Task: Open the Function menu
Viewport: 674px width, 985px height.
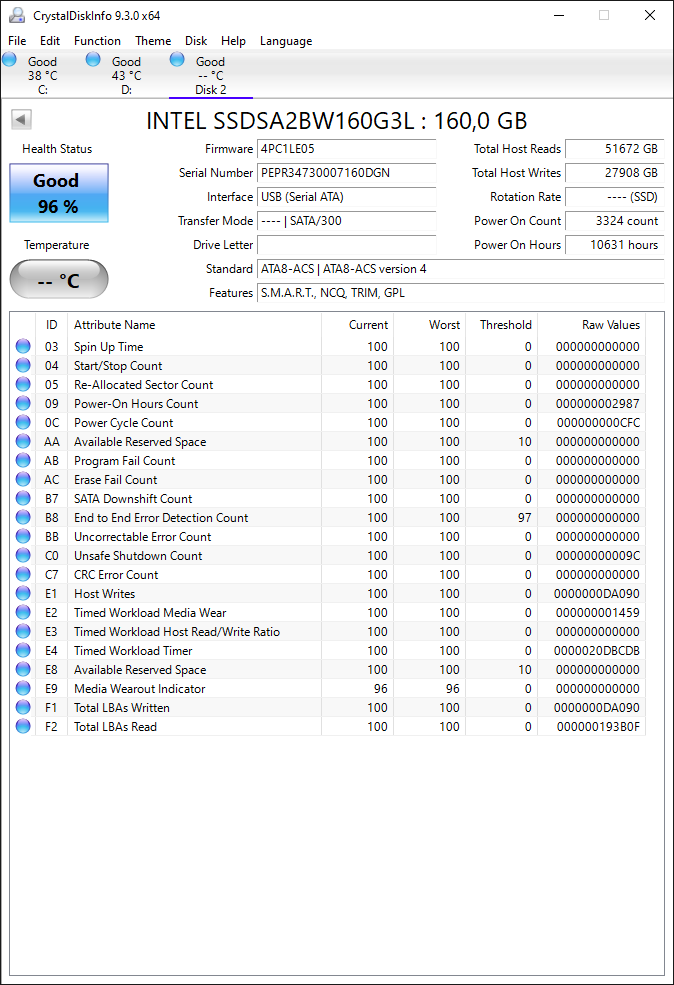Action: click(97, 41)
